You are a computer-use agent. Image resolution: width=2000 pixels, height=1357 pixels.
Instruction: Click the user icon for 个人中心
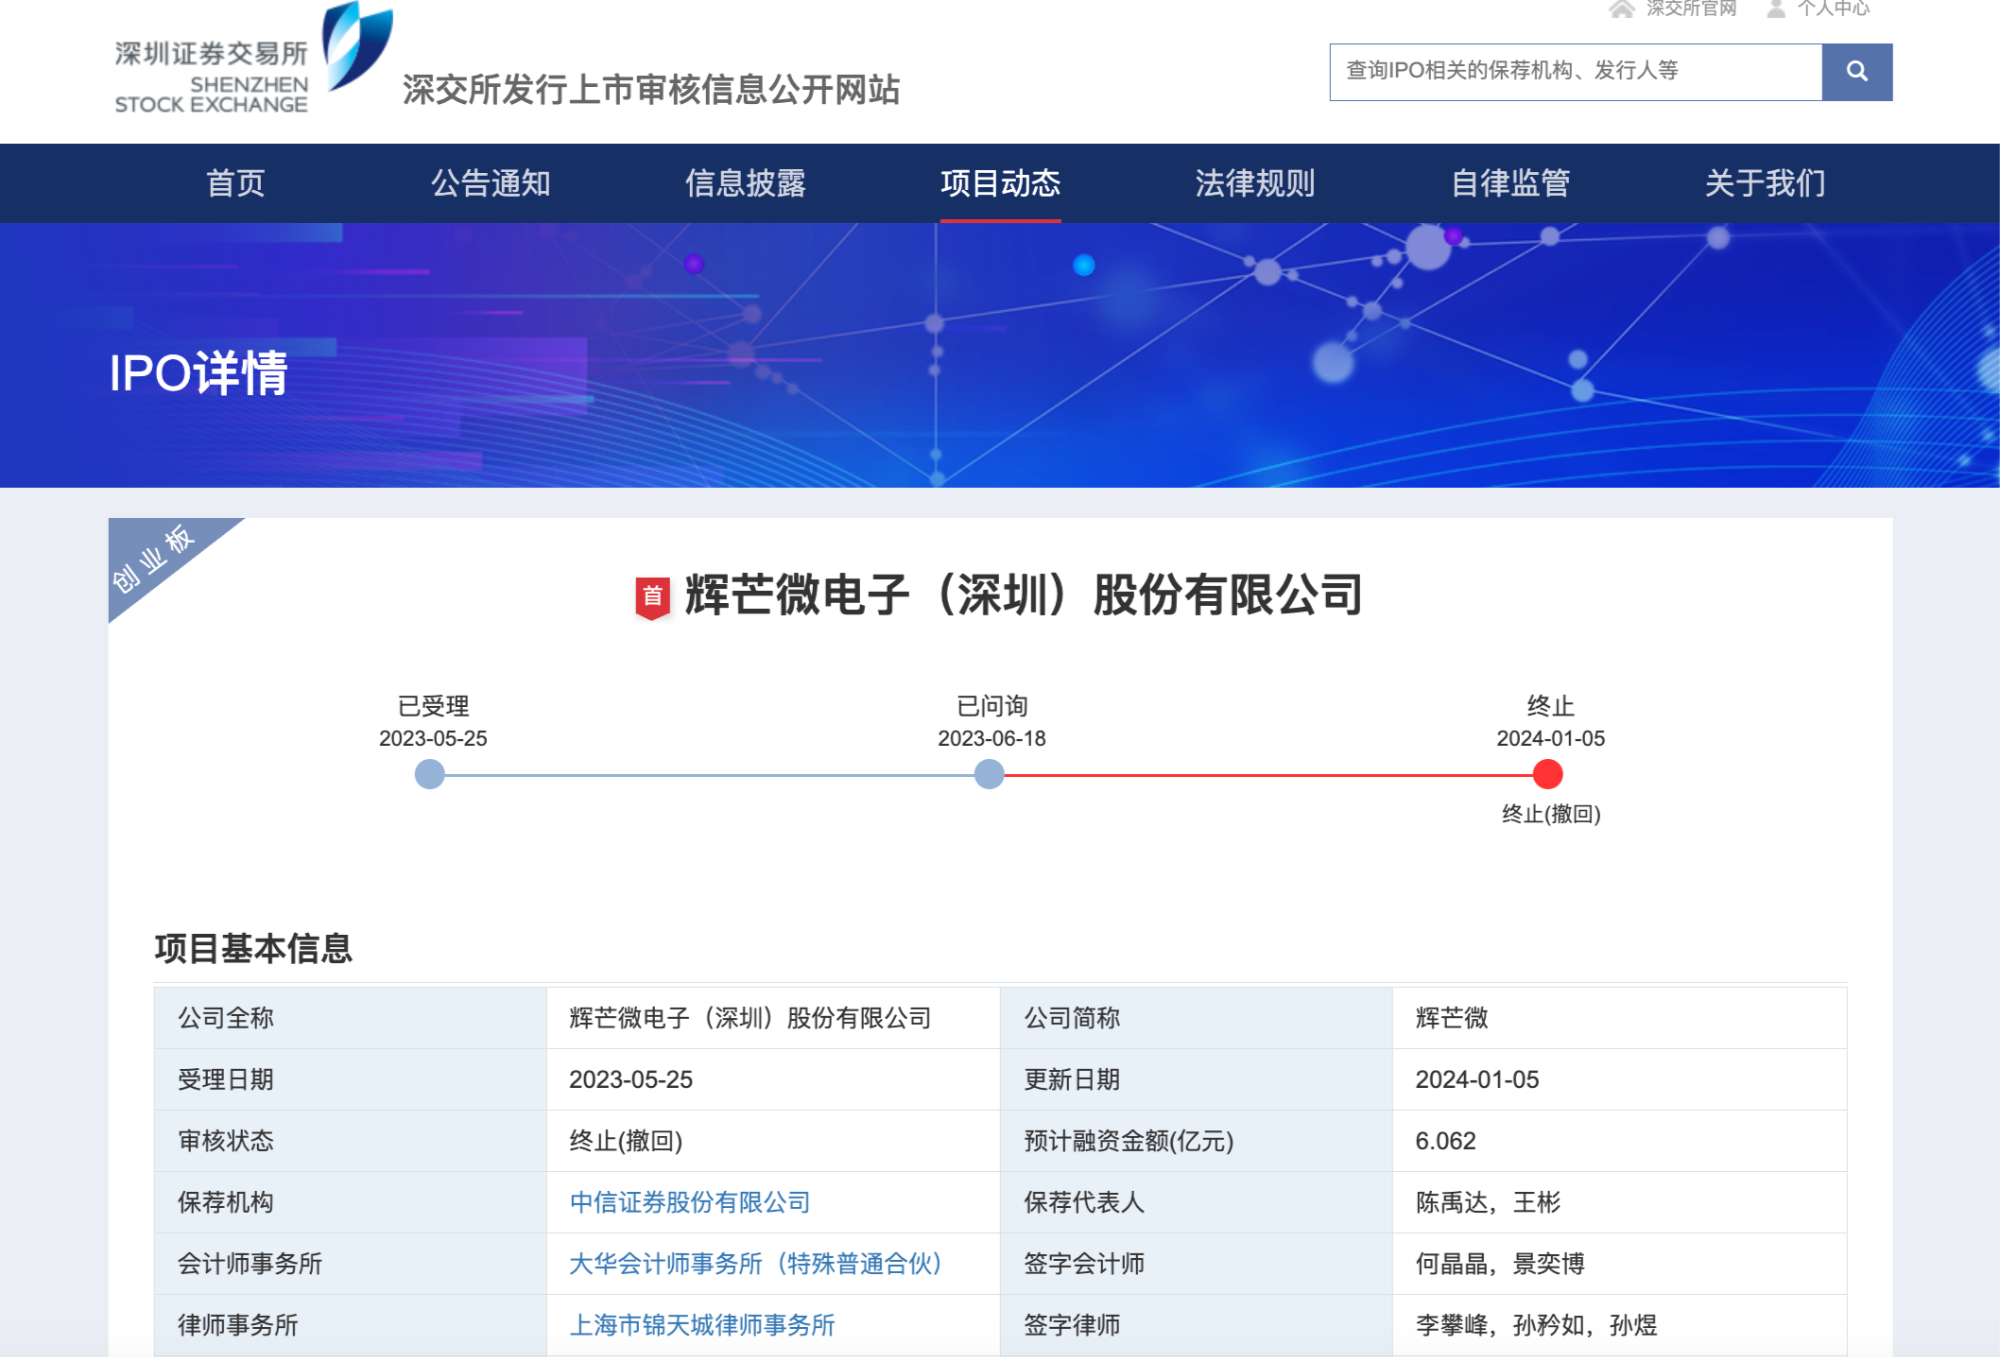(x=1776, y=9)
